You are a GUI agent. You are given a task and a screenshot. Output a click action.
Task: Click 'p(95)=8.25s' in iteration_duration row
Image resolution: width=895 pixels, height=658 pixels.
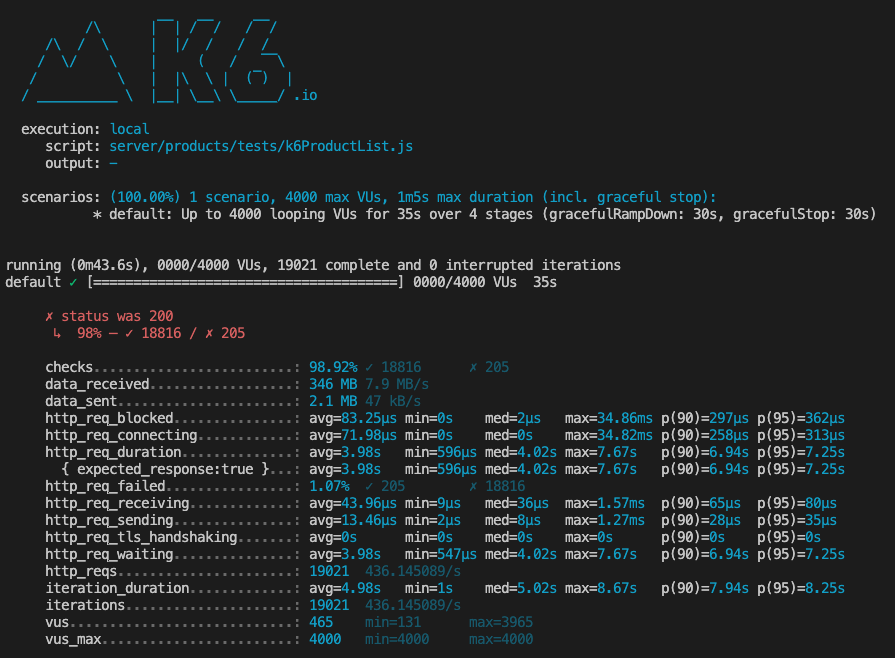(x=801, y=588)
